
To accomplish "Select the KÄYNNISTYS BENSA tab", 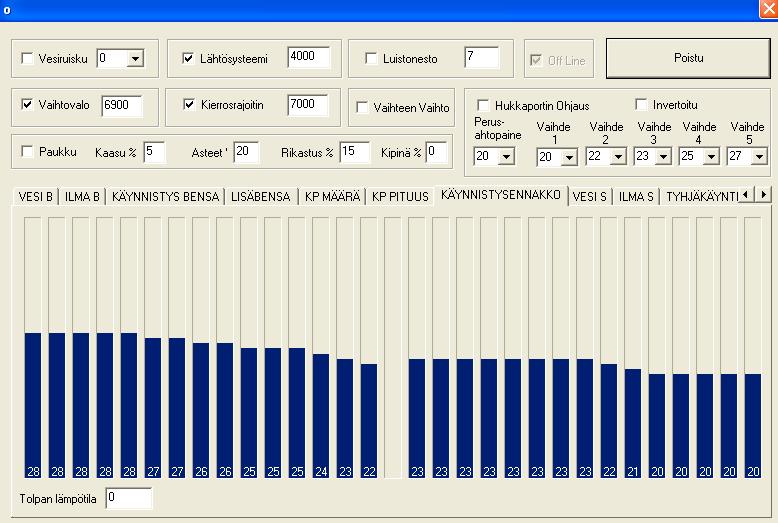I will 165,196.
